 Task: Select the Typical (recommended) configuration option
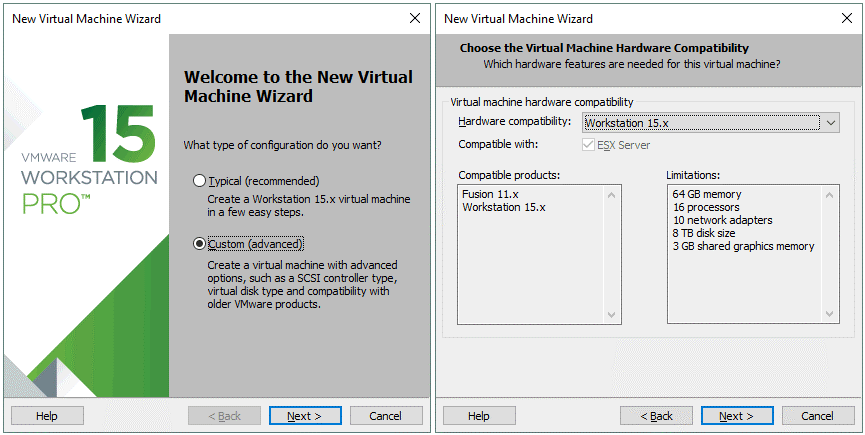point(200,181)
